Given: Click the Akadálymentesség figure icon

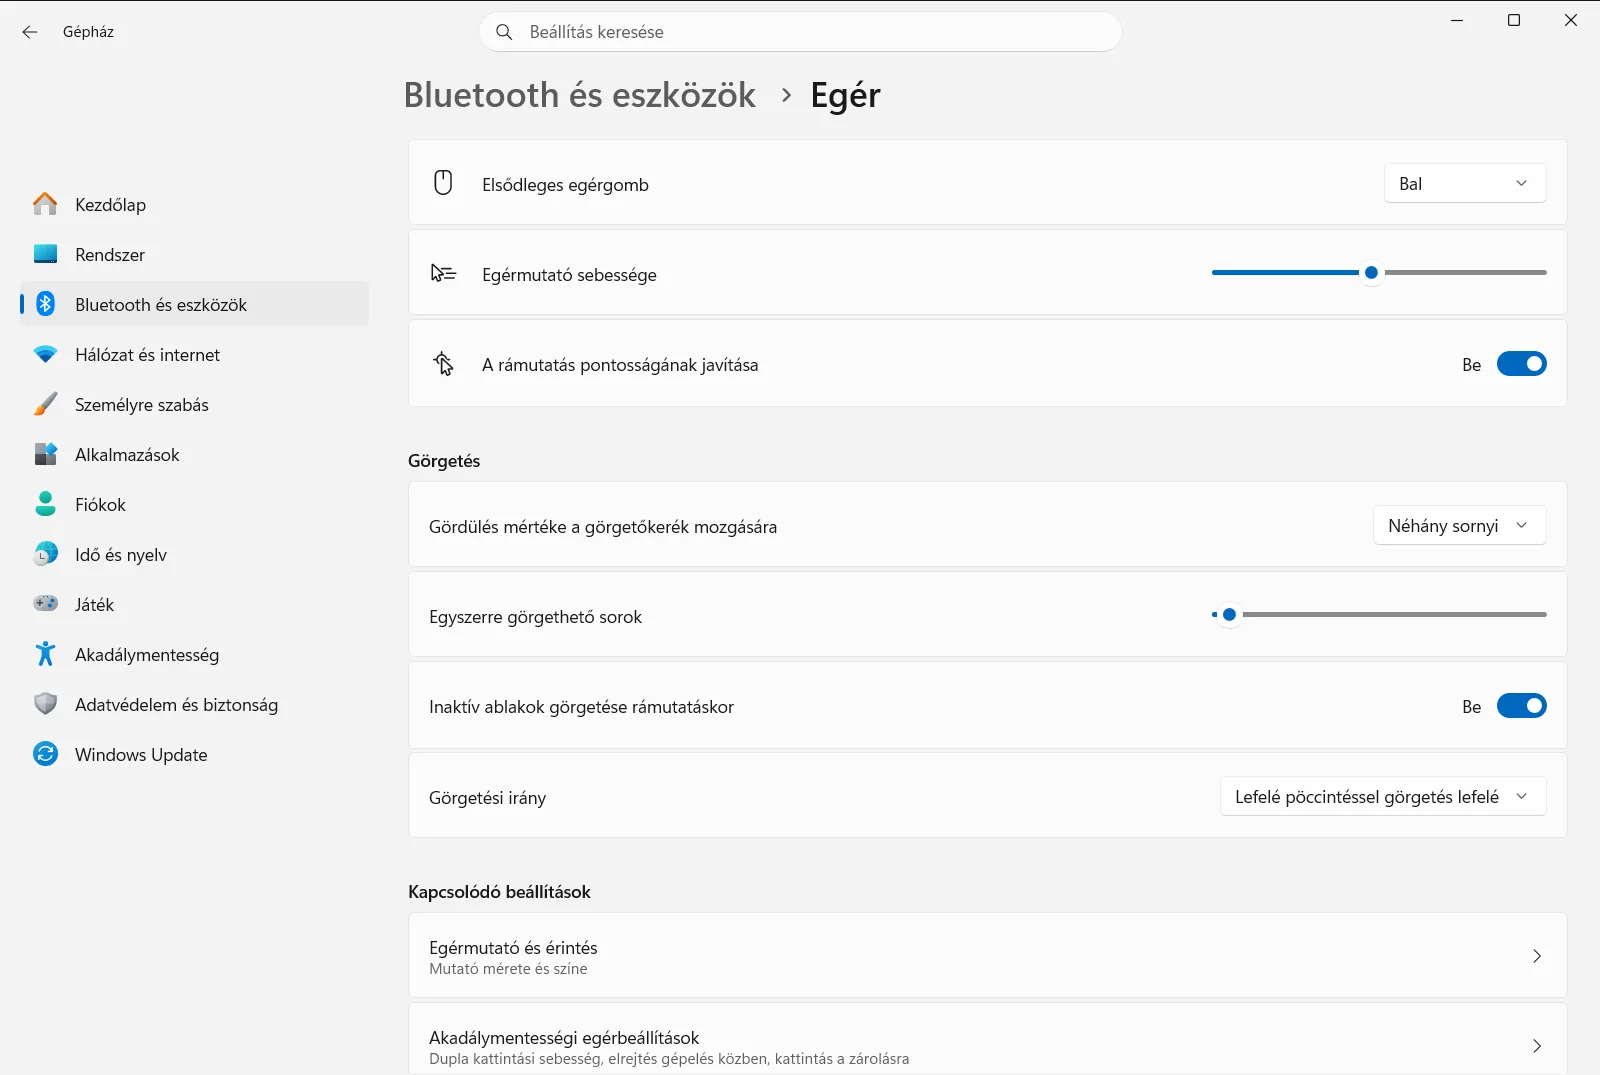Looking at the screenshot, I should pos(45,654).
